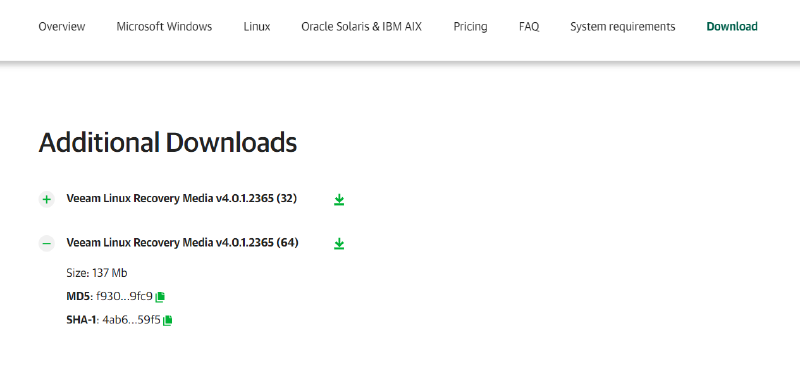The image size is (800, 378).
Task: Collapse the Recovery Media (64) details
Action: [46, 244]
